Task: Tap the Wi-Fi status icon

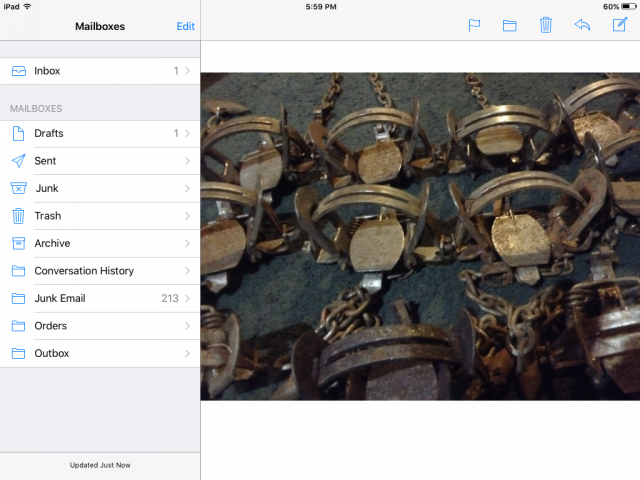Action: [27, 7]
